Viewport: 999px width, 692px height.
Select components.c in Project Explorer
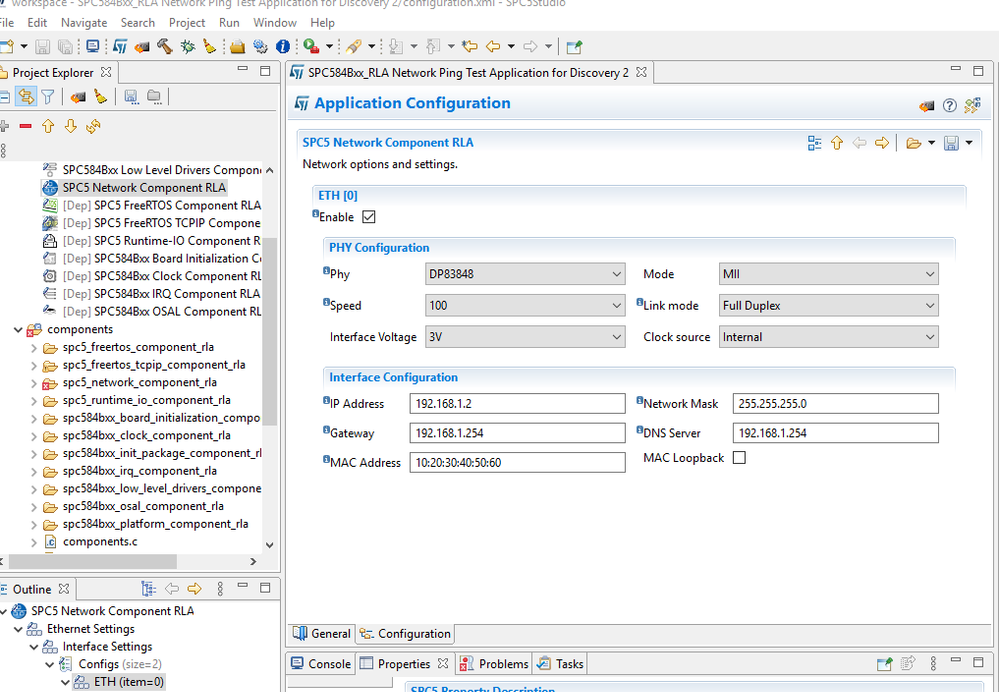(100, 542)
